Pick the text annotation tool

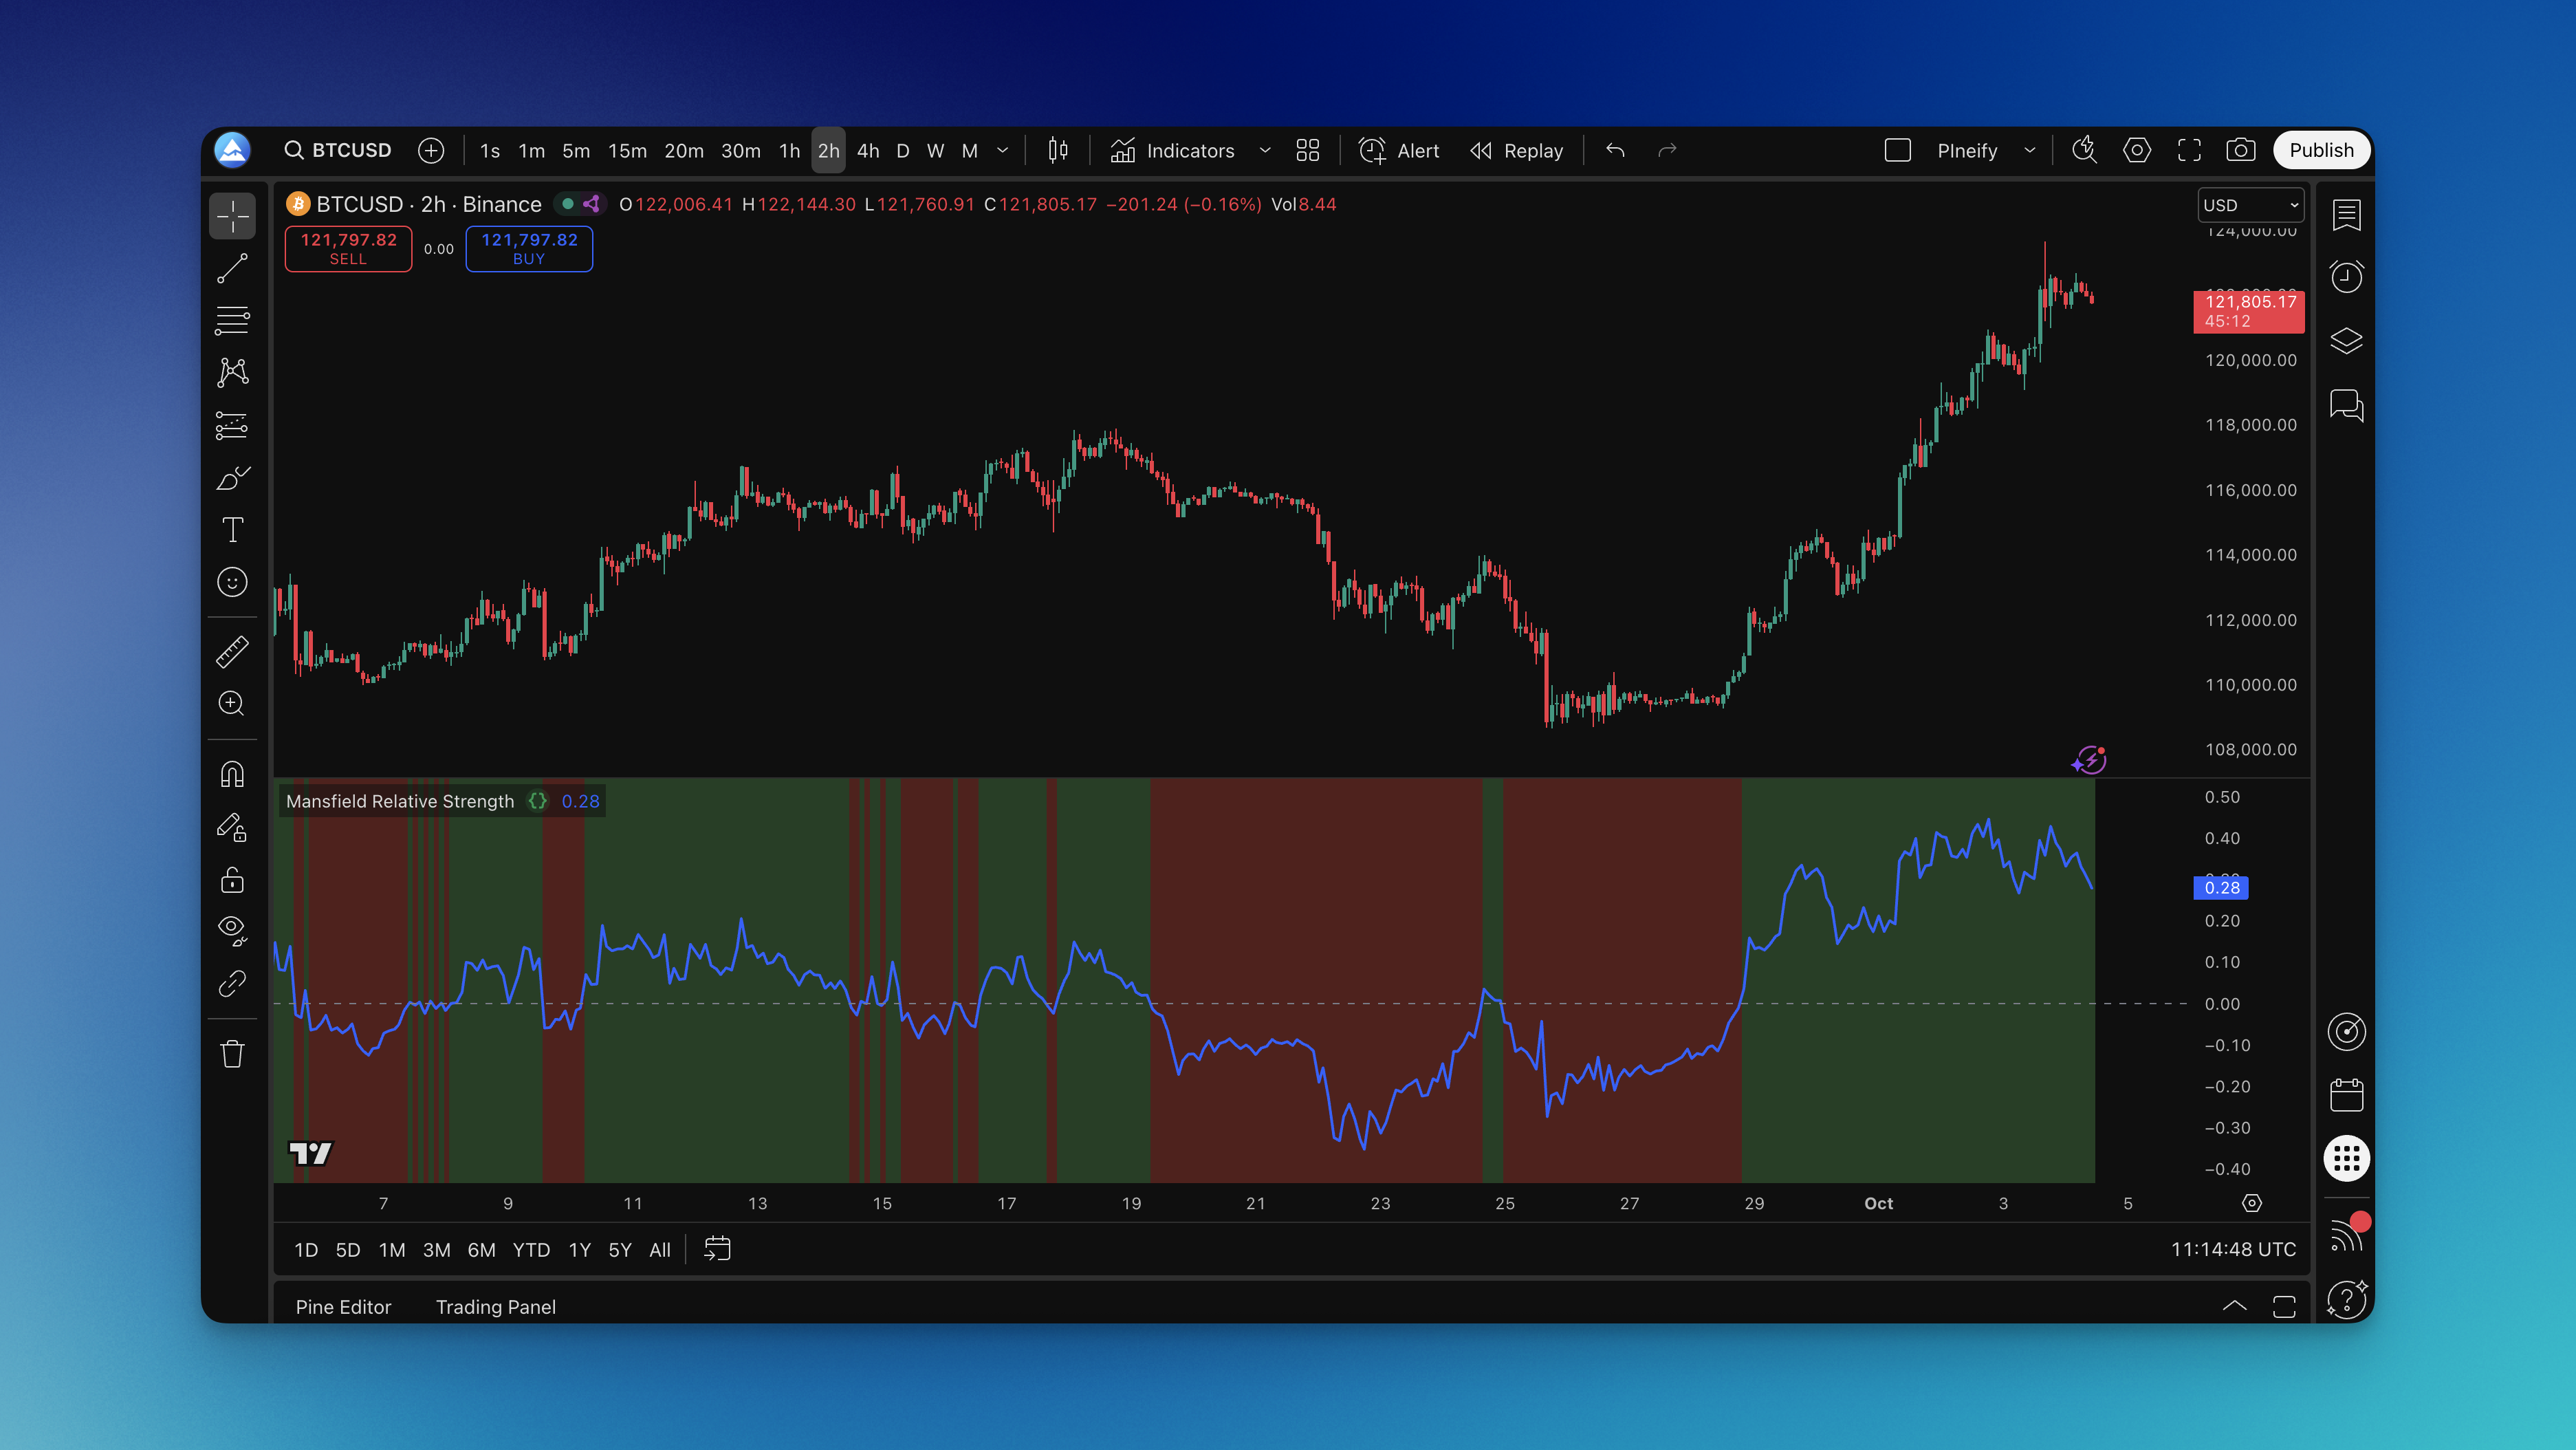[232, 529]
